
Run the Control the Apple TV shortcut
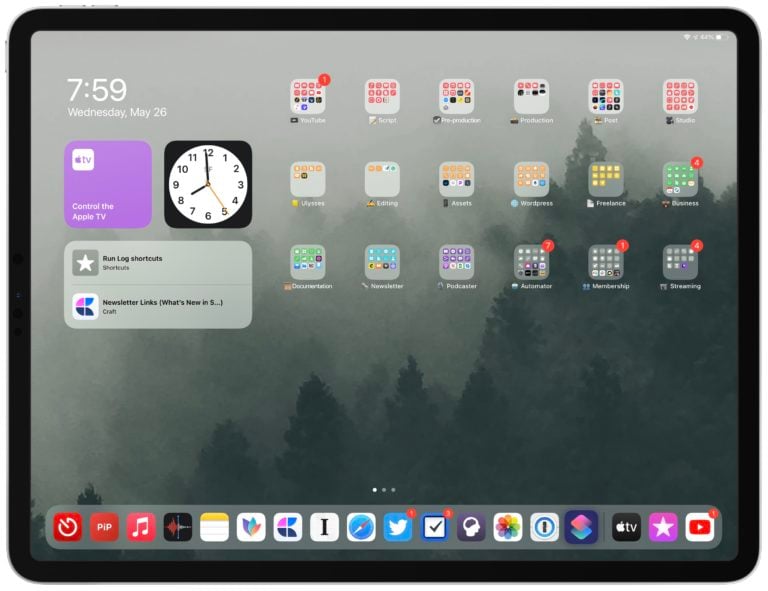pos(108,185)
